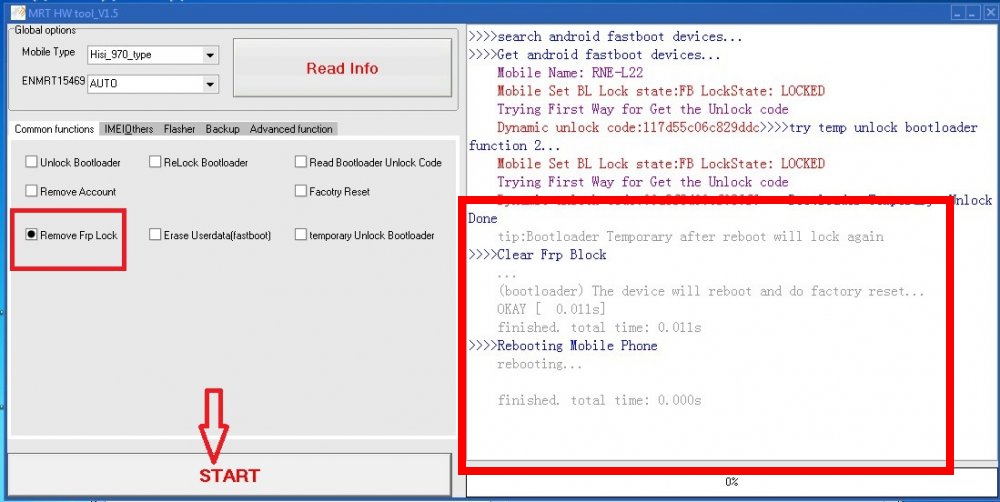Image resolution: width=1000 pixels, height=502 pixels.
Task: Minimize the MRT HW tool window
Action: pyautogui.click(x=959, y=13)
